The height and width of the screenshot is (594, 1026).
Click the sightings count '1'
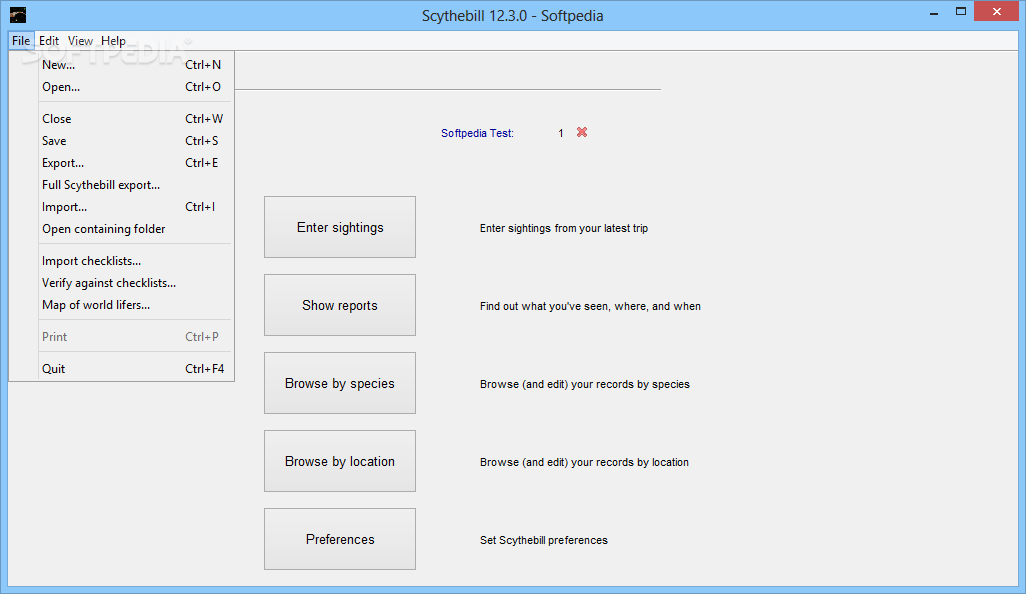[x=561, y=133]
